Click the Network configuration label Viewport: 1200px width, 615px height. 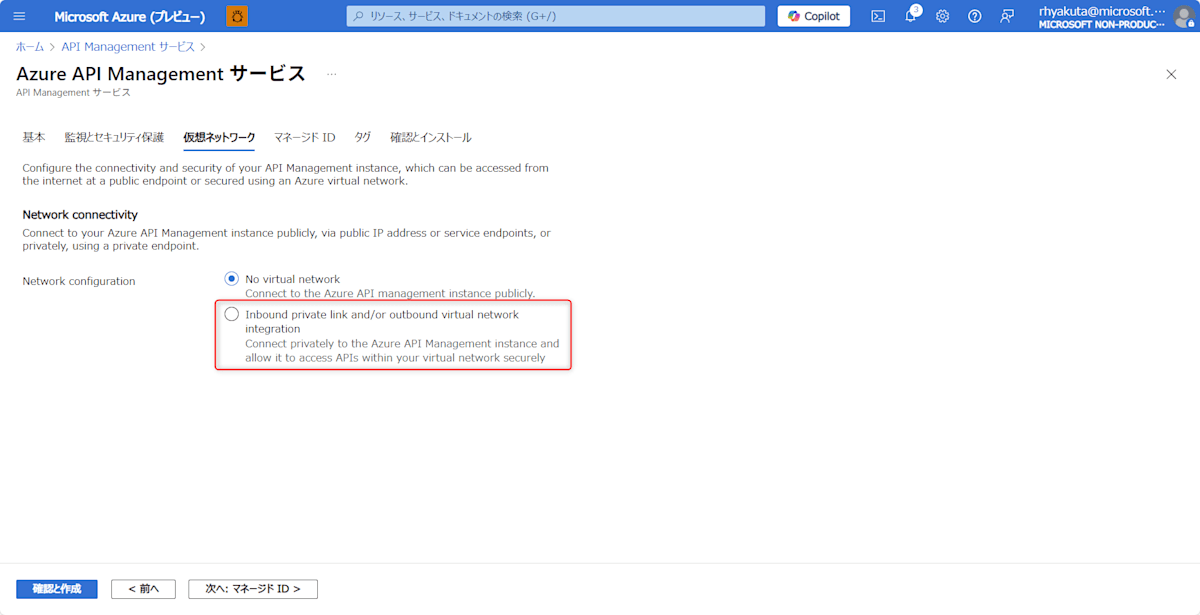pos(79,282)
